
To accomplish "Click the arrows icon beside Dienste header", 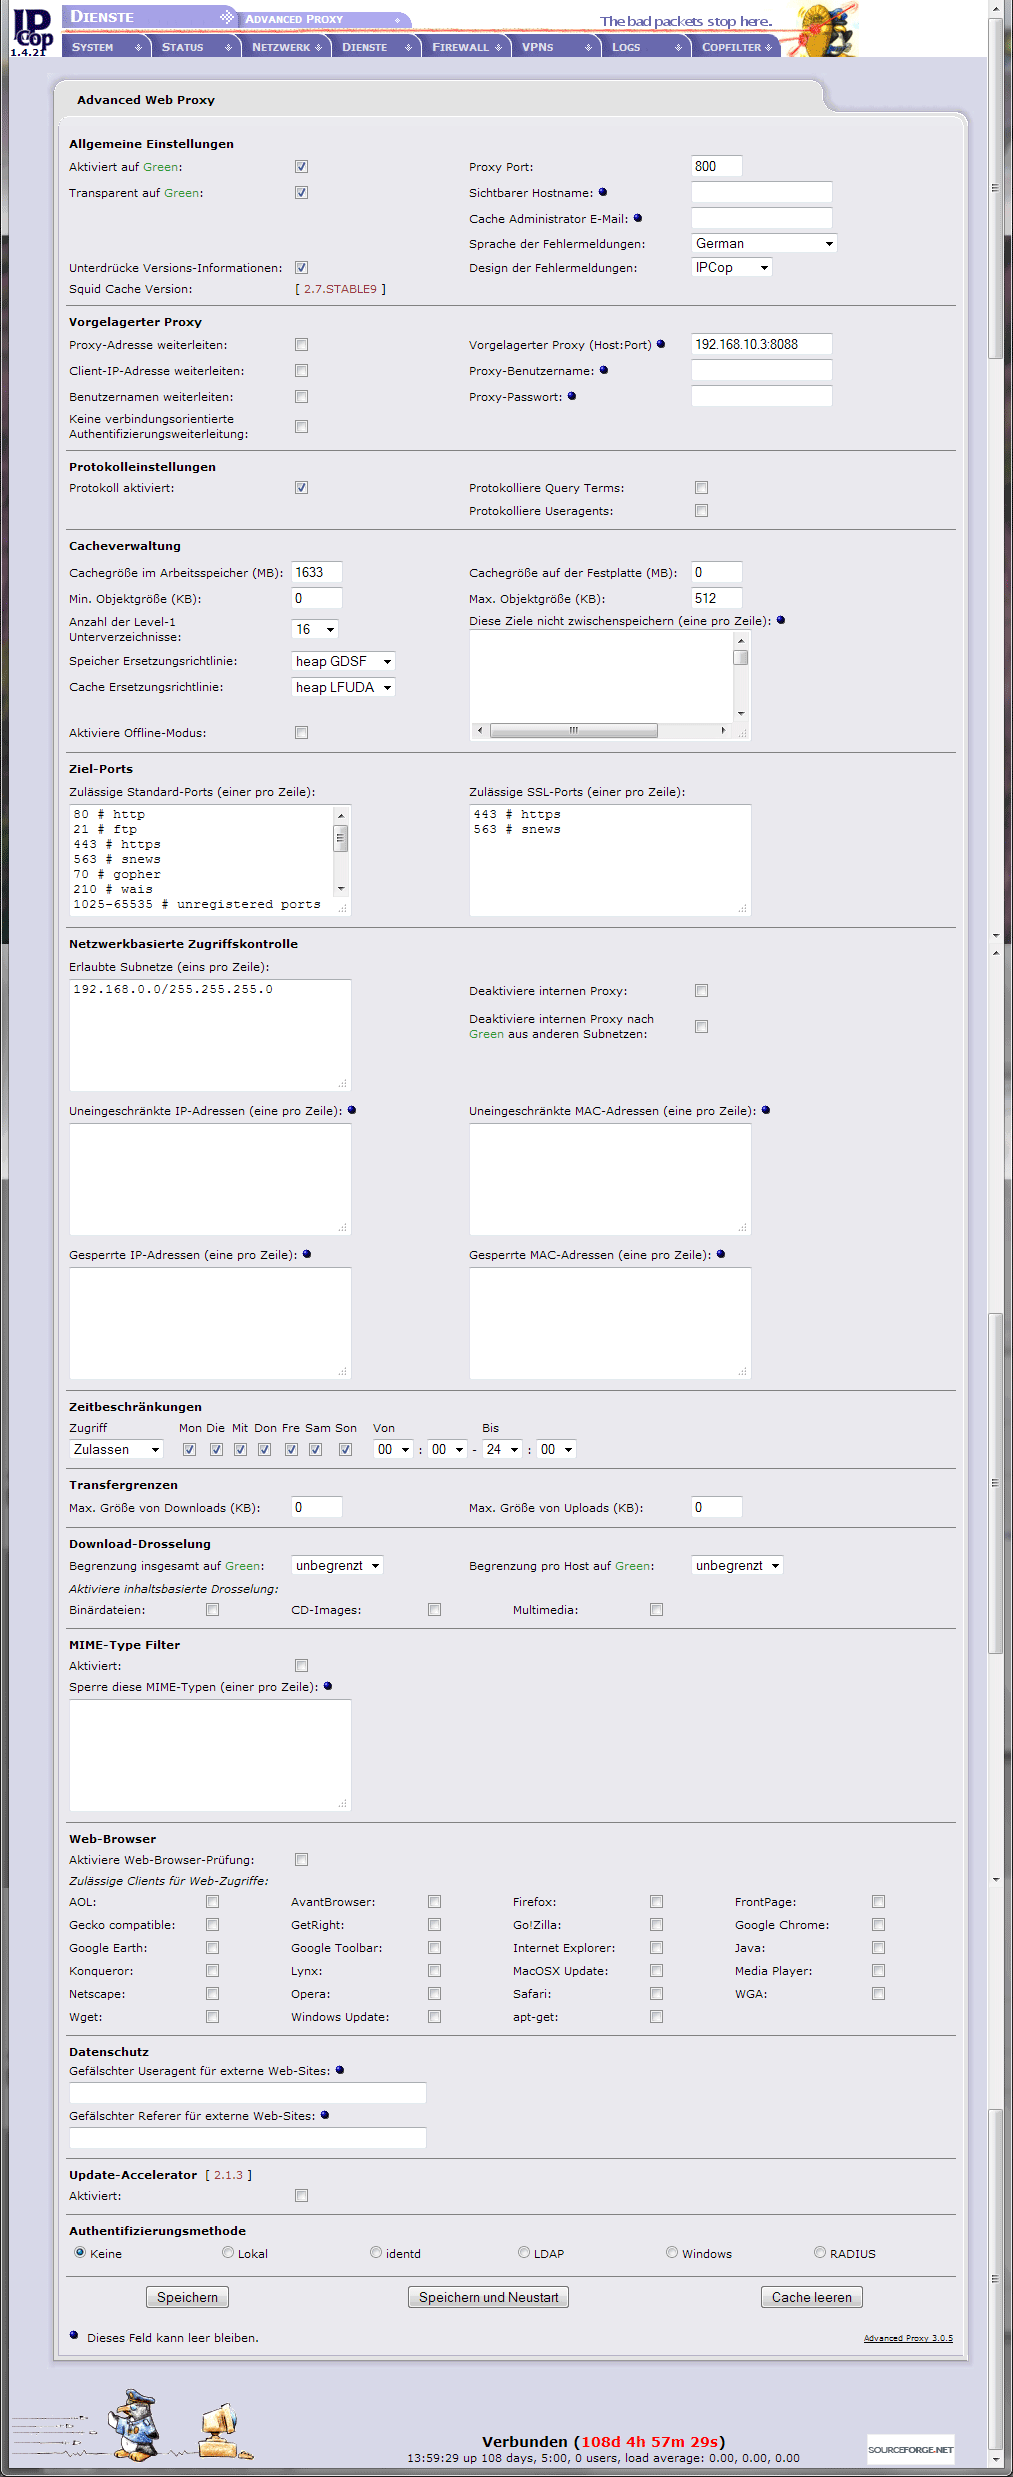I will [x=227, y=17].
